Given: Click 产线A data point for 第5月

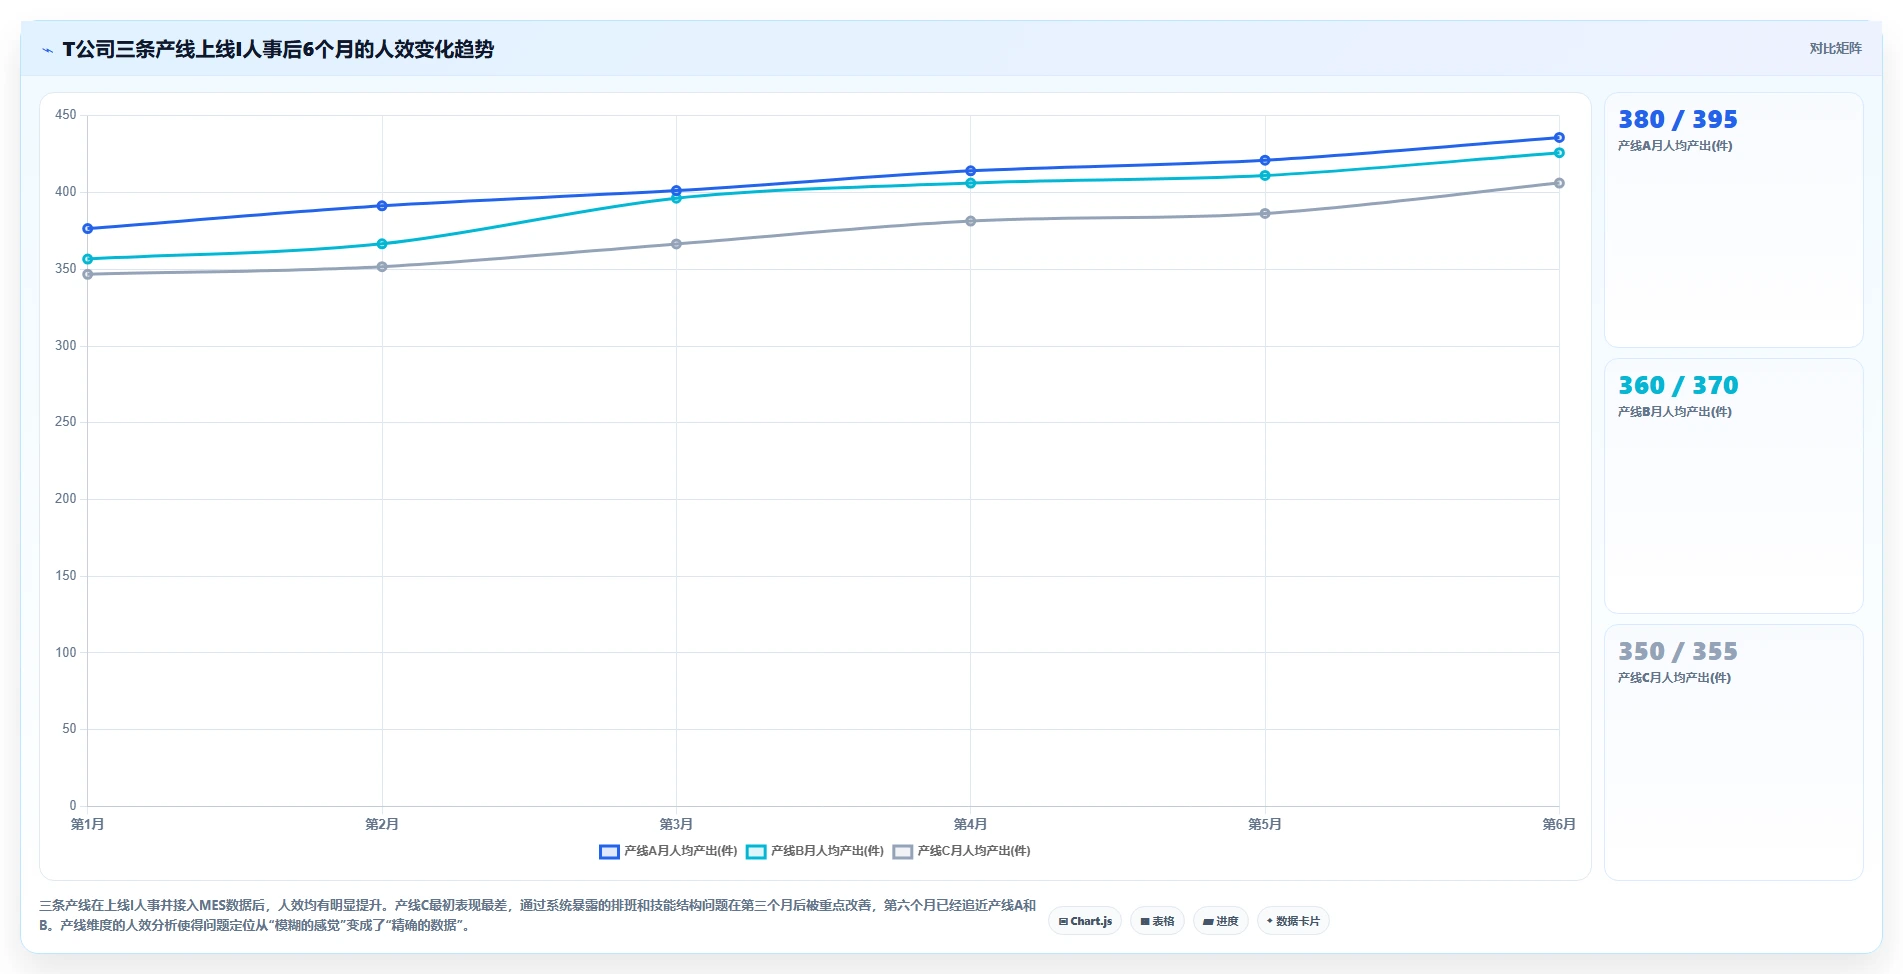Looking at the screenshot, I should [x=1265, y=160].
